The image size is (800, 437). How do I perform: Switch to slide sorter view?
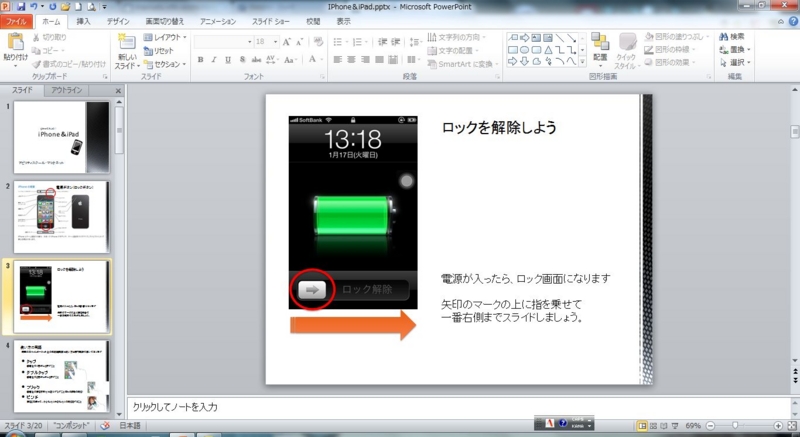click(653, 425)
